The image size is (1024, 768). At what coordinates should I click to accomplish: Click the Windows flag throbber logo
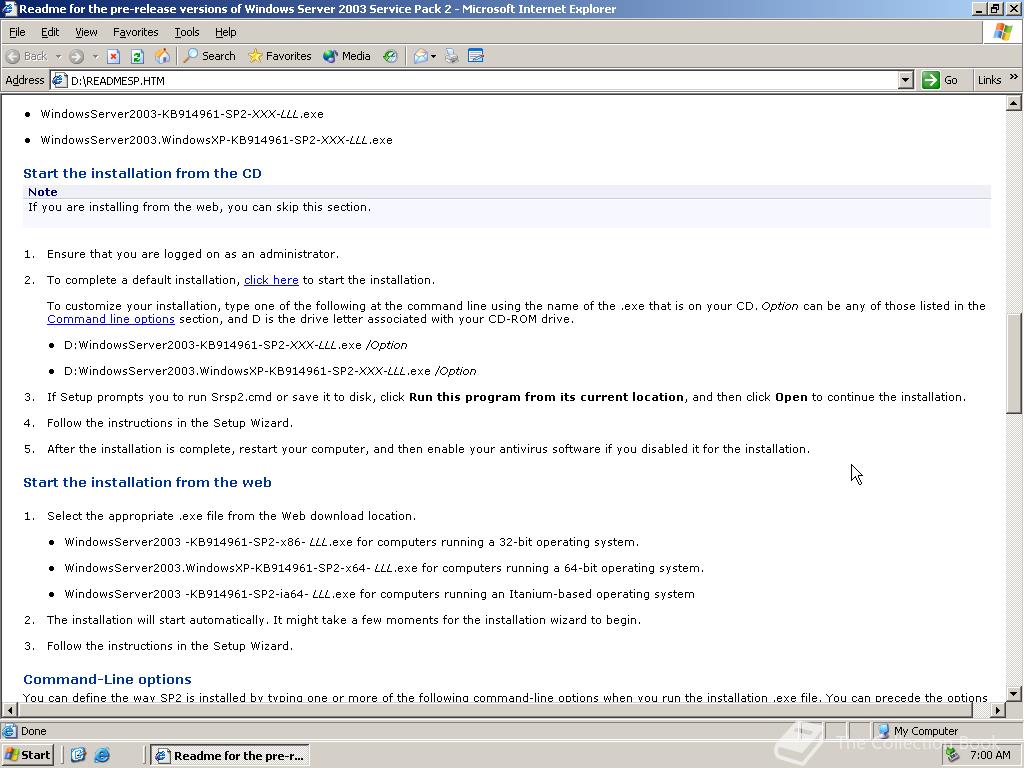click(1002, 32)
